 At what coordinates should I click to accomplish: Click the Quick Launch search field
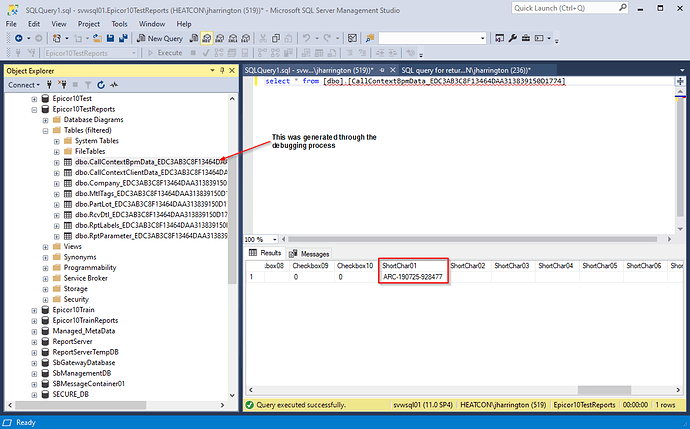pos(566,8)
